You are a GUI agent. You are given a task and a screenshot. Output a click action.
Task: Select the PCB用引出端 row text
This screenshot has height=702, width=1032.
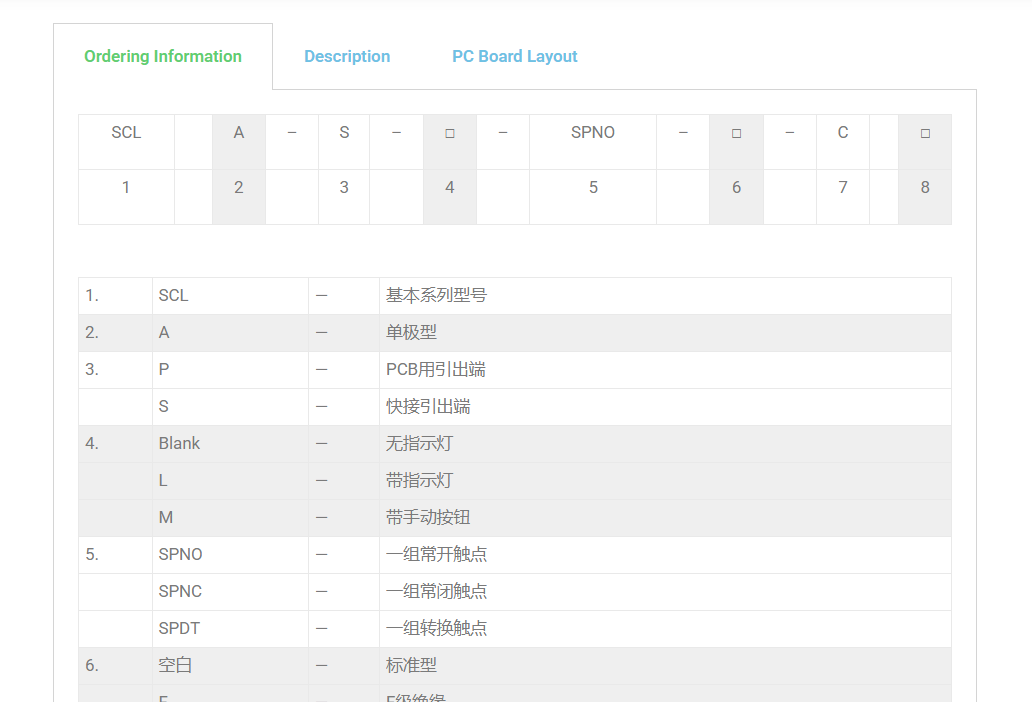435,370
